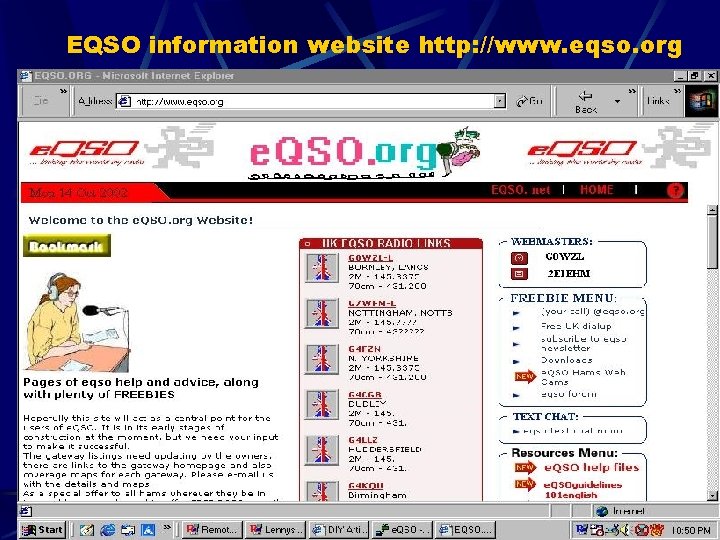Click the flag icon beside G0WZL-L
This screenshot has width=720, height=540.
click(321, 268)
